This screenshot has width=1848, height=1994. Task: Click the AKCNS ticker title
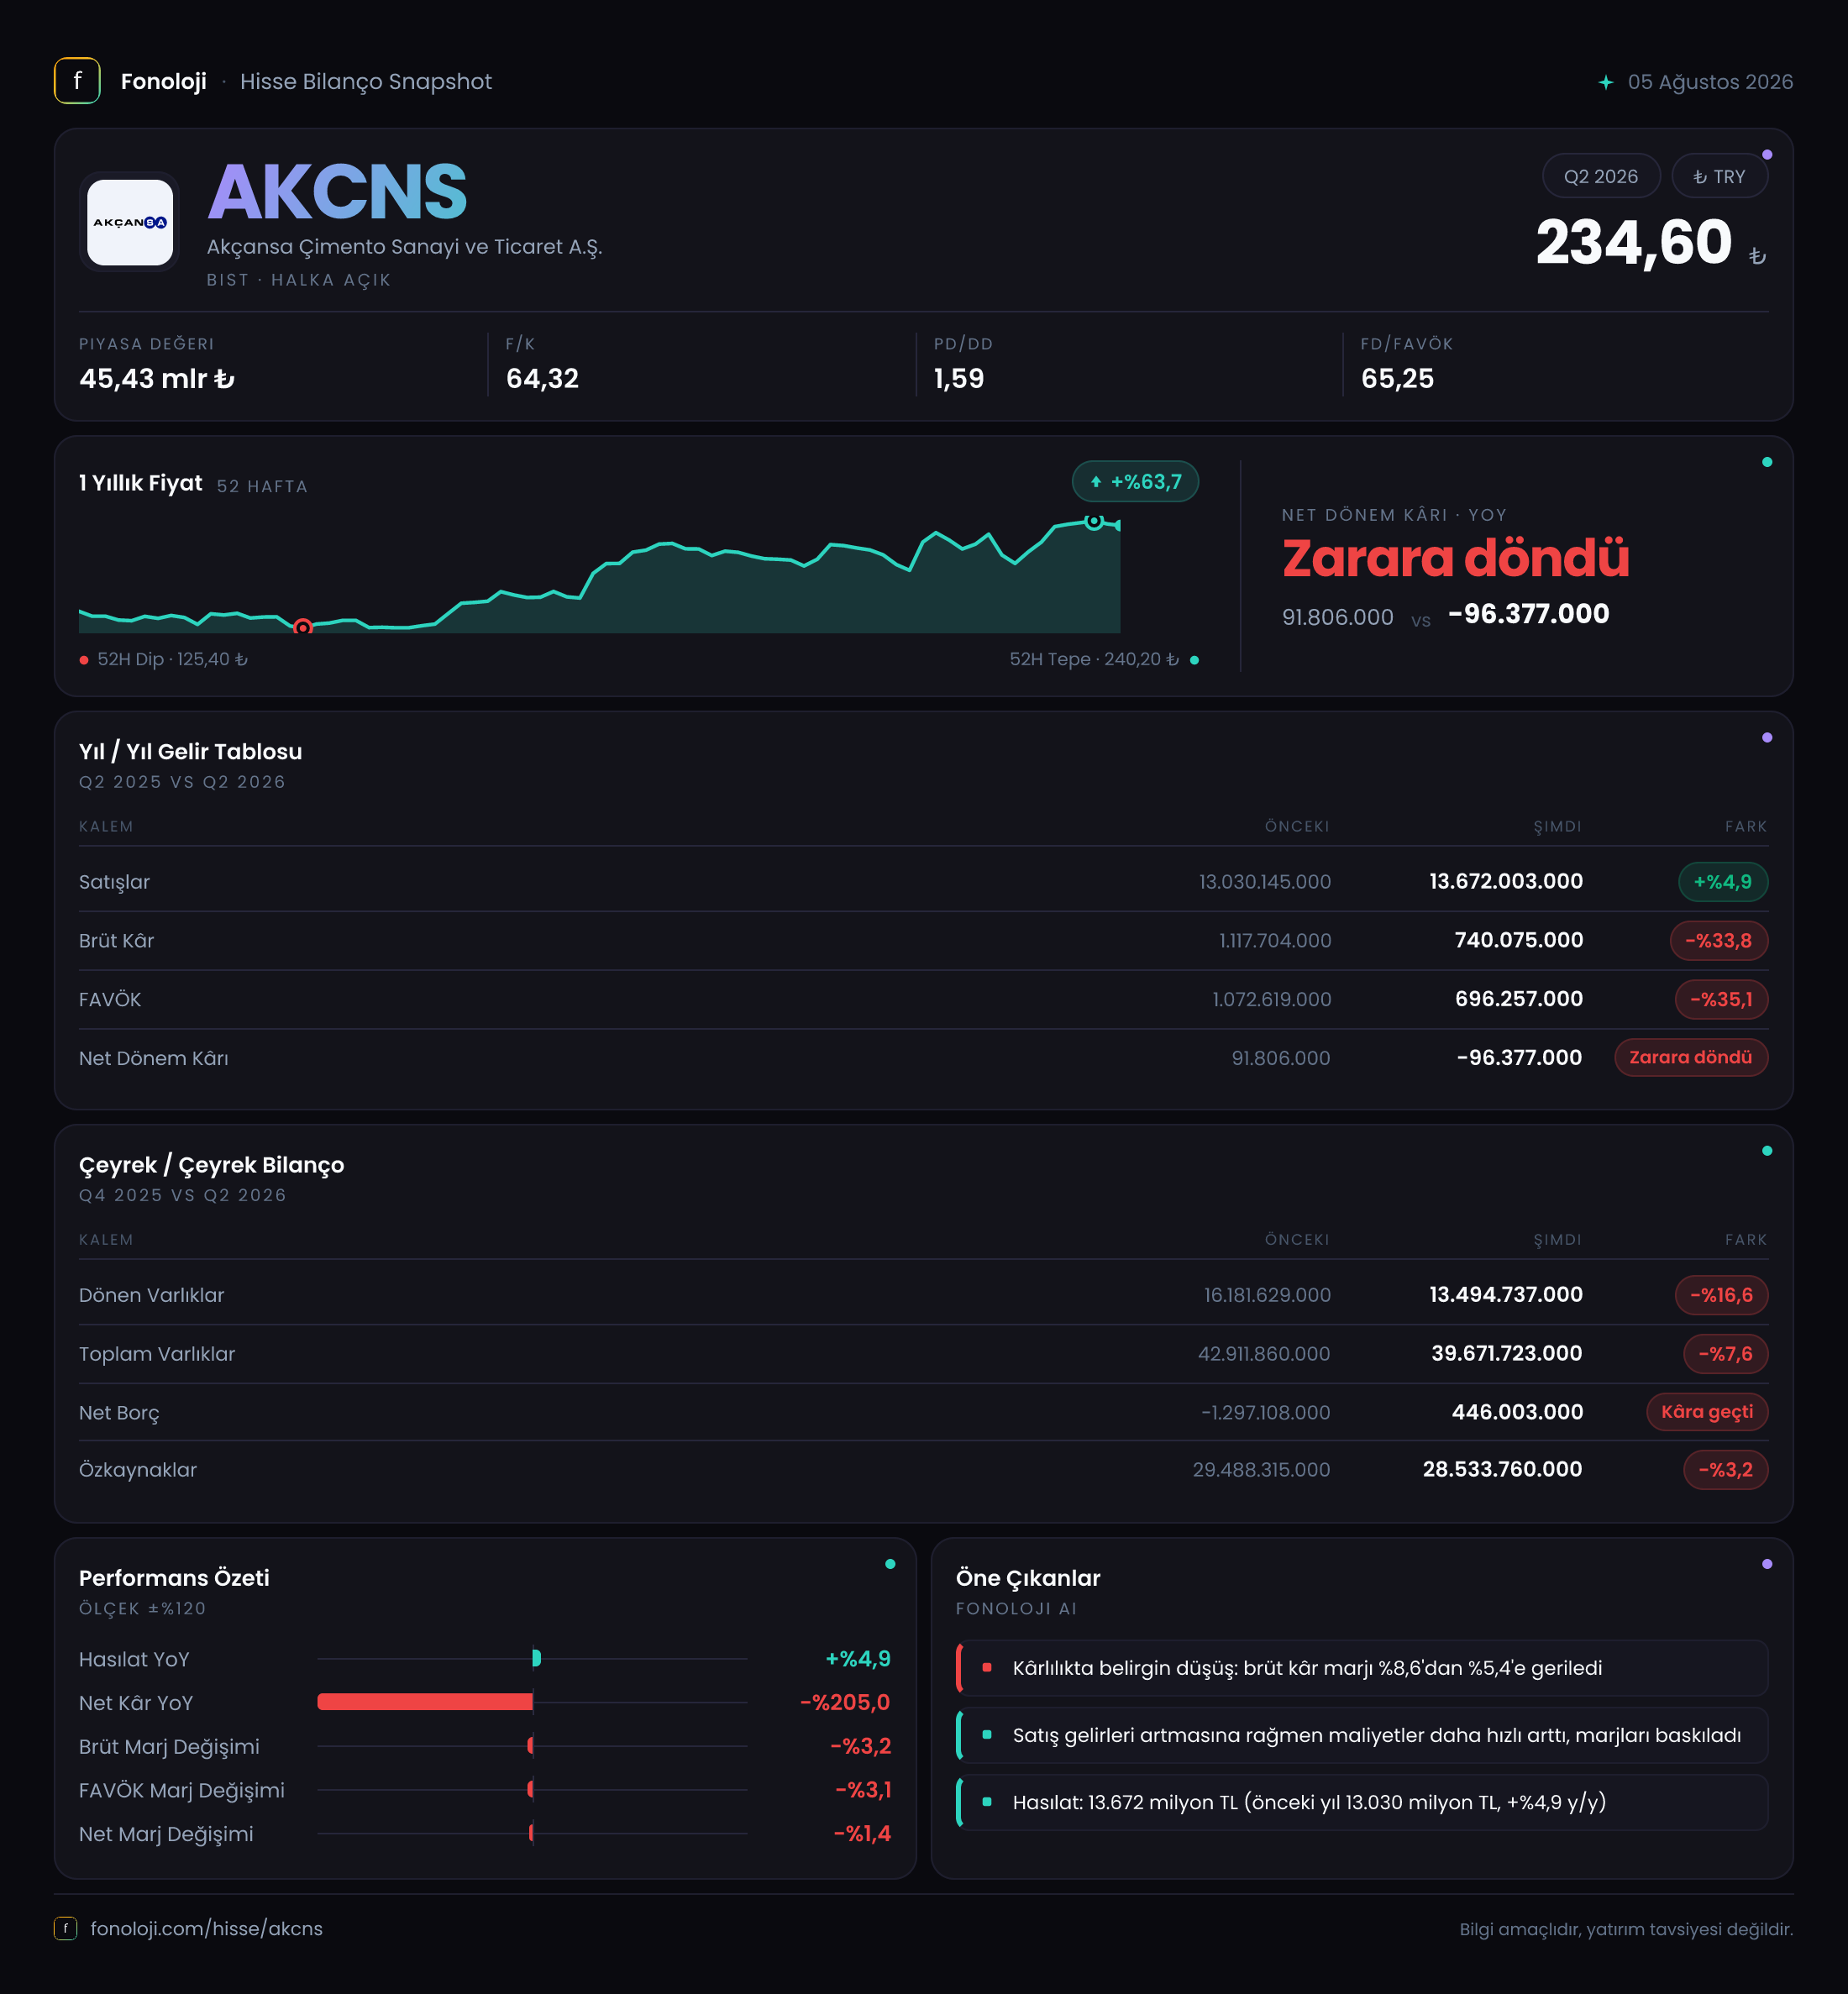tap(337, 192)
